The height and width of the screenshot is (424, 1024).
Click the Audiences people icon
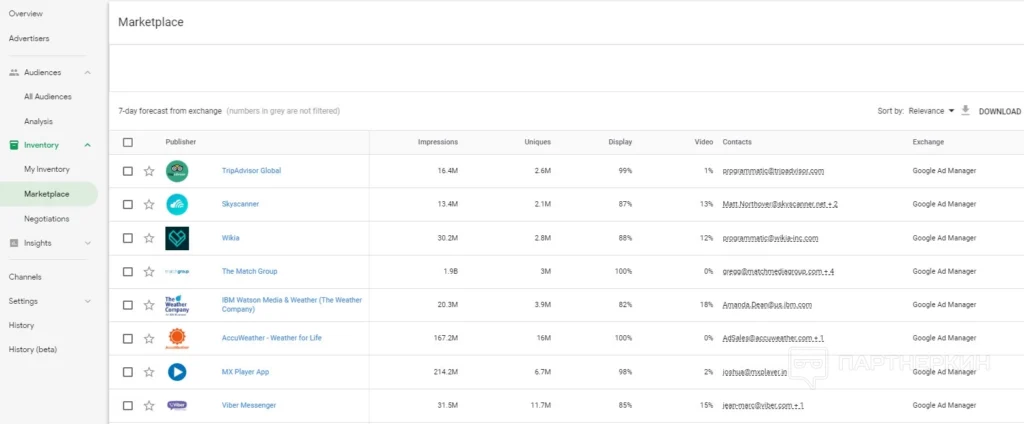pos(14,73)
